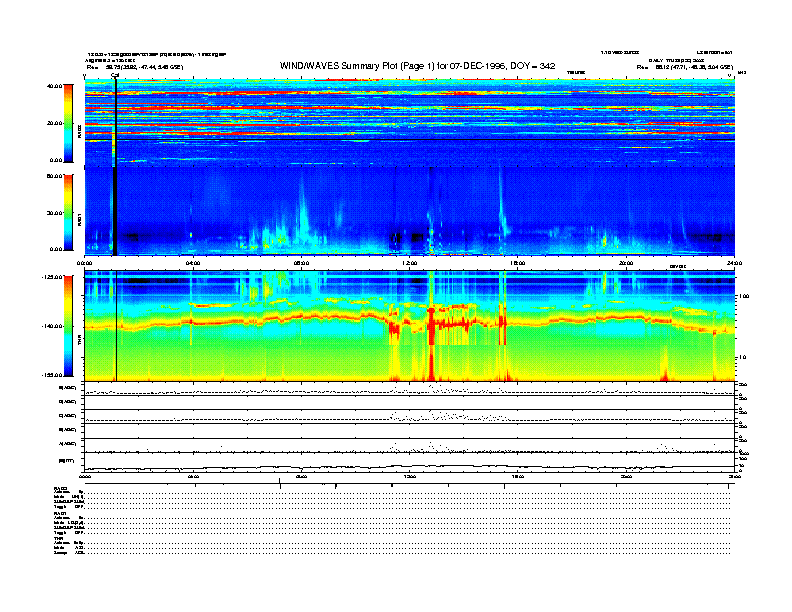Click the black calibration line in TNR panel
792x612 pixels.
point(117,326)
